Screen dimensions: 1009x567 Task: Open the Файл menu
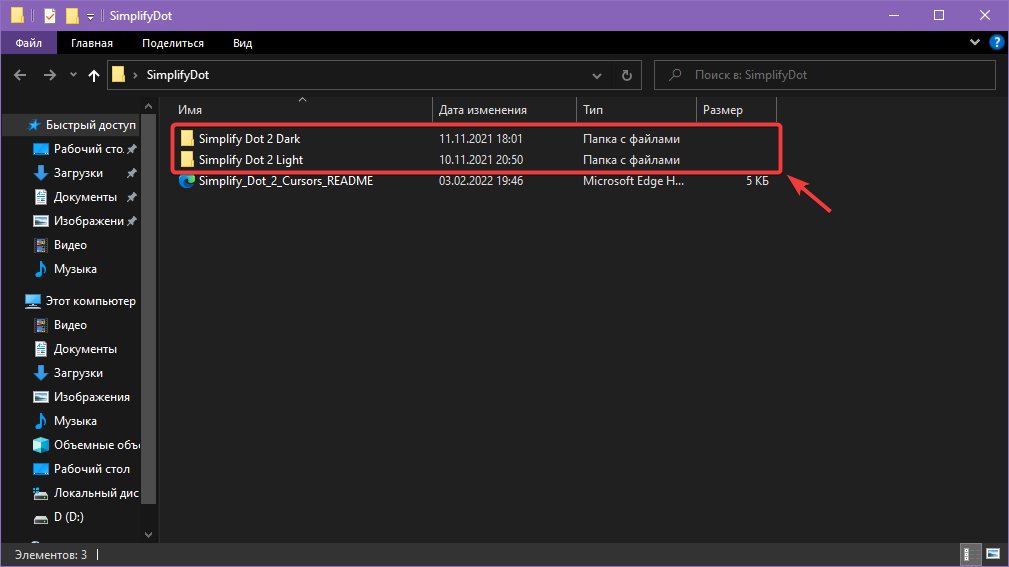[29, 43]
